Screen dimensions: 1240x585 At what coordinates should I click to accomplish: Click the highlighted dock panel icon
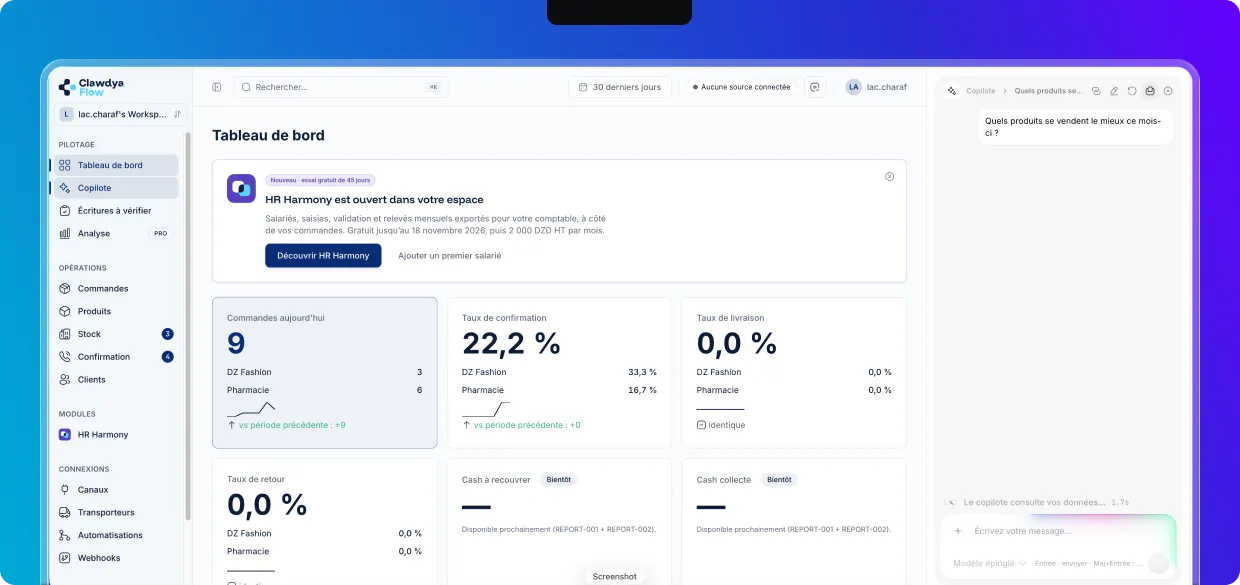1150,91
